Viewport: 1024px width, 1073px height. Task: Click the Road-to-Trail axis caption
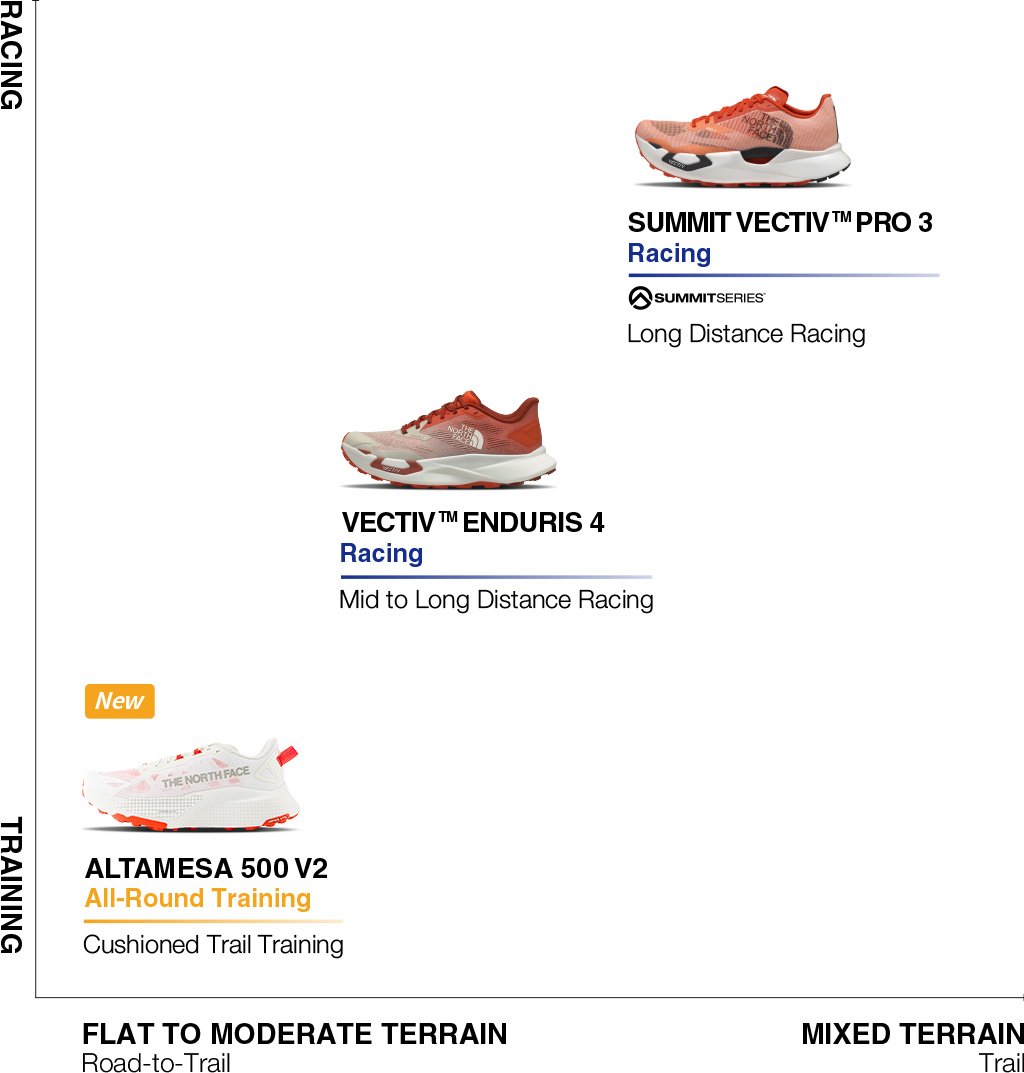156,1062
